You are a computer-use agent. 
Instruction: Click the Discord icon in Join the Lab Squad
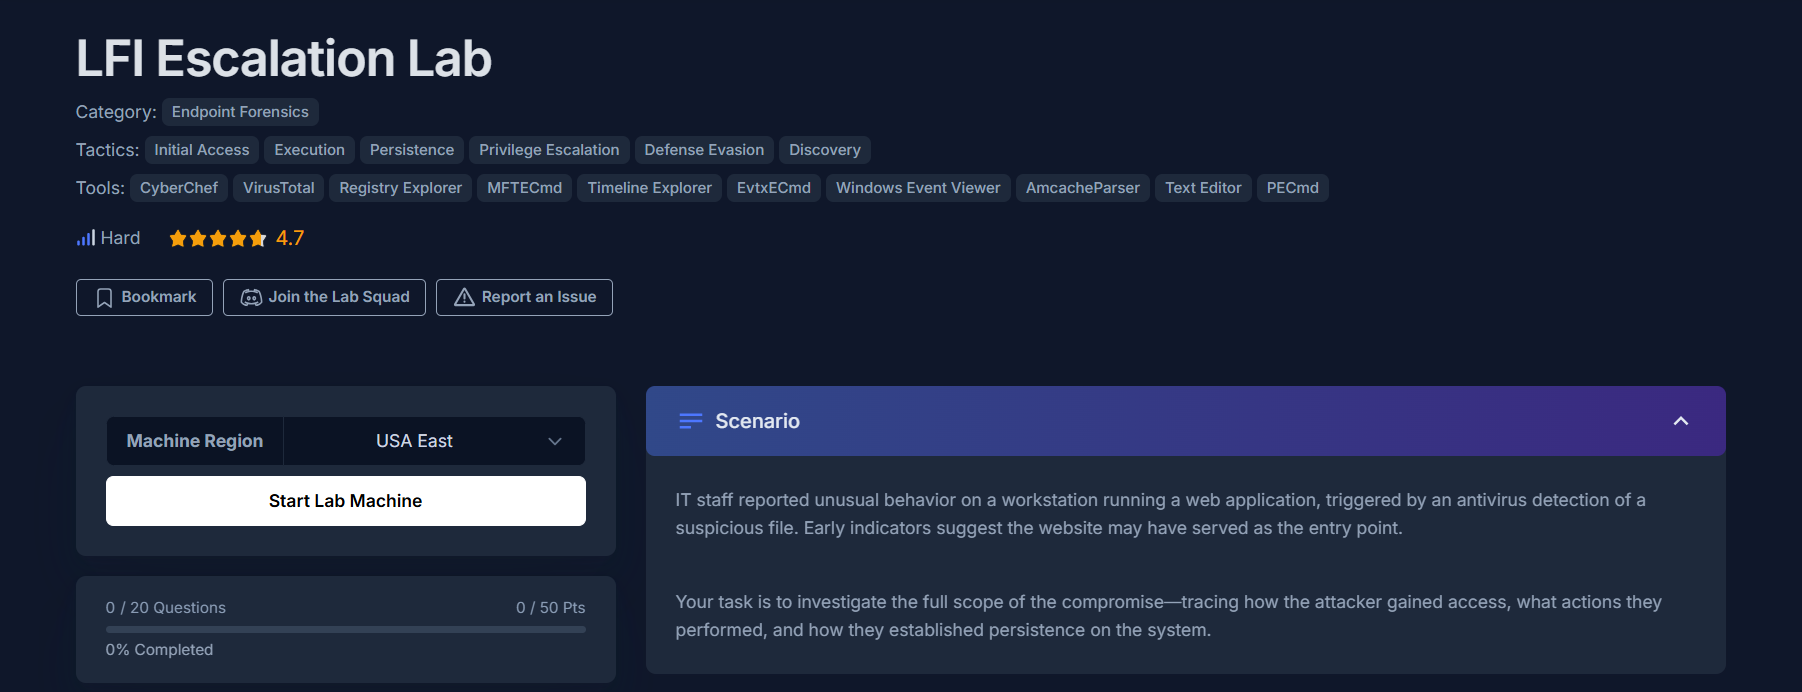tap(251, 298)
